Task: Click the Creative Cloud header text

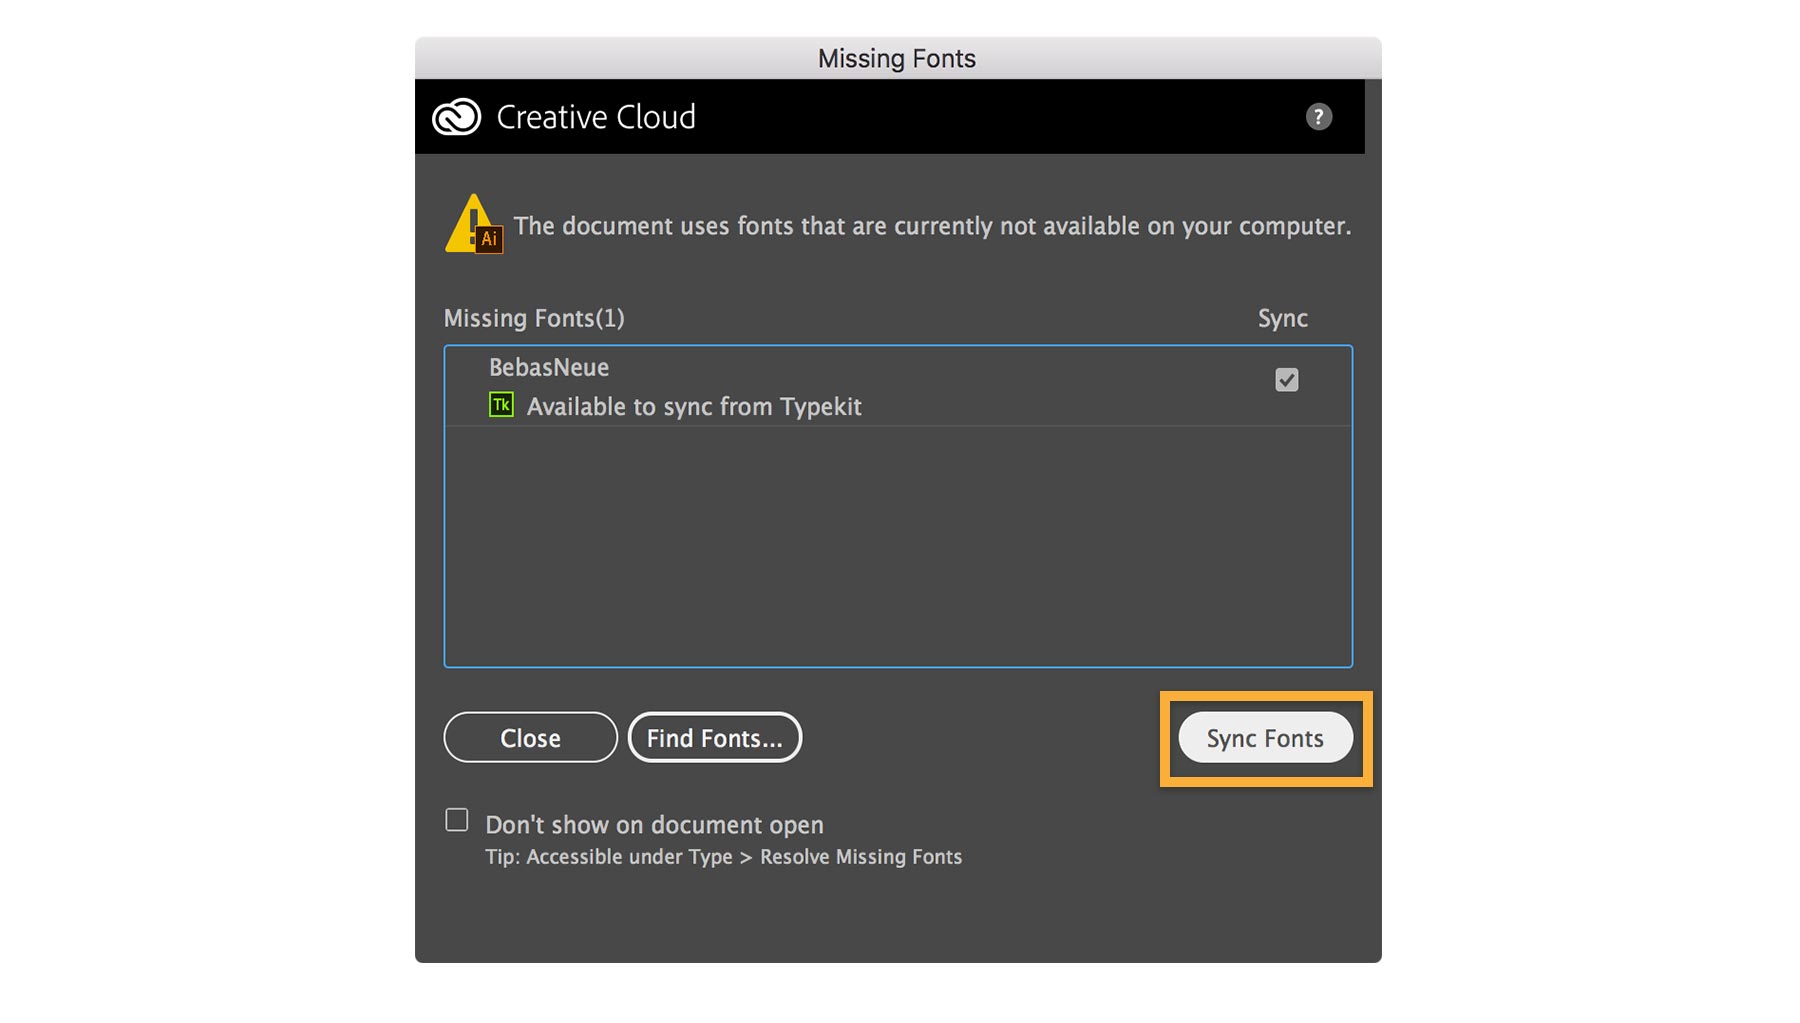Action: click(596, 117)
